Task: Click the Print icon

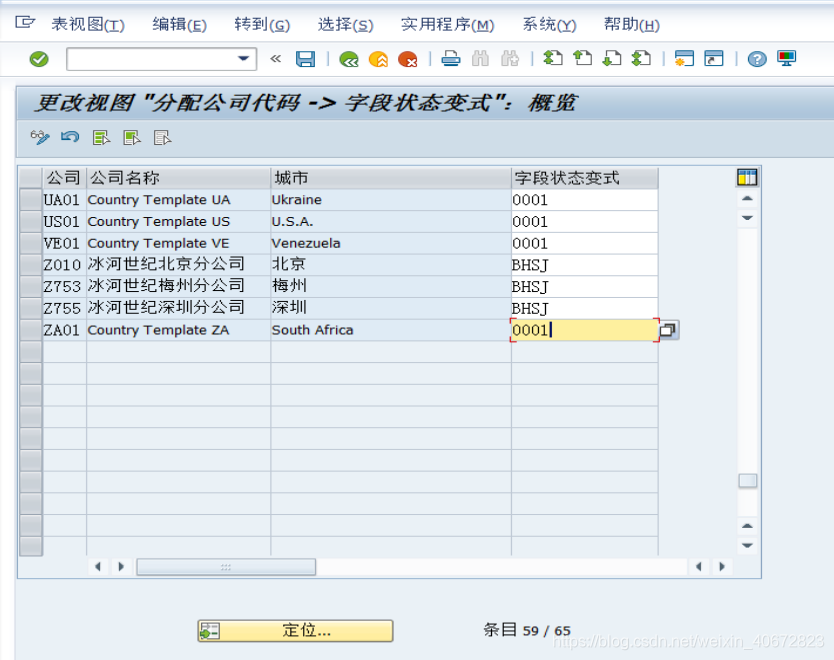Action: pyautogui.click(x=451, y=59)
